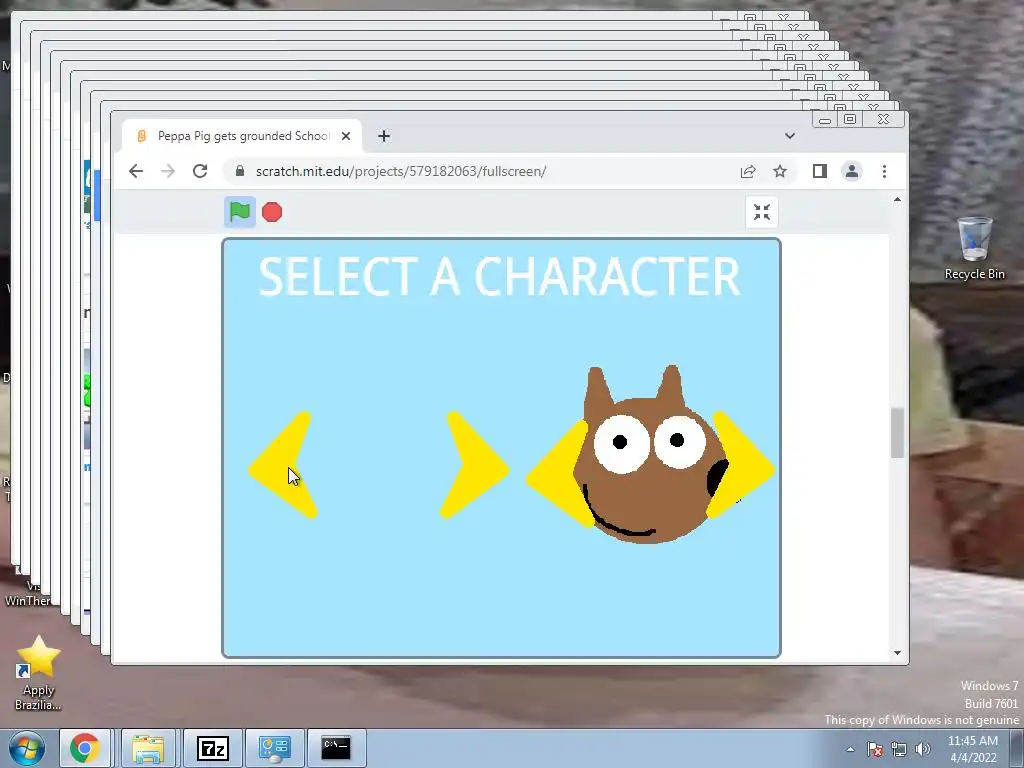Click the browser forward arrow
This screenshot has height=768, width=1024.
[168, 171]
